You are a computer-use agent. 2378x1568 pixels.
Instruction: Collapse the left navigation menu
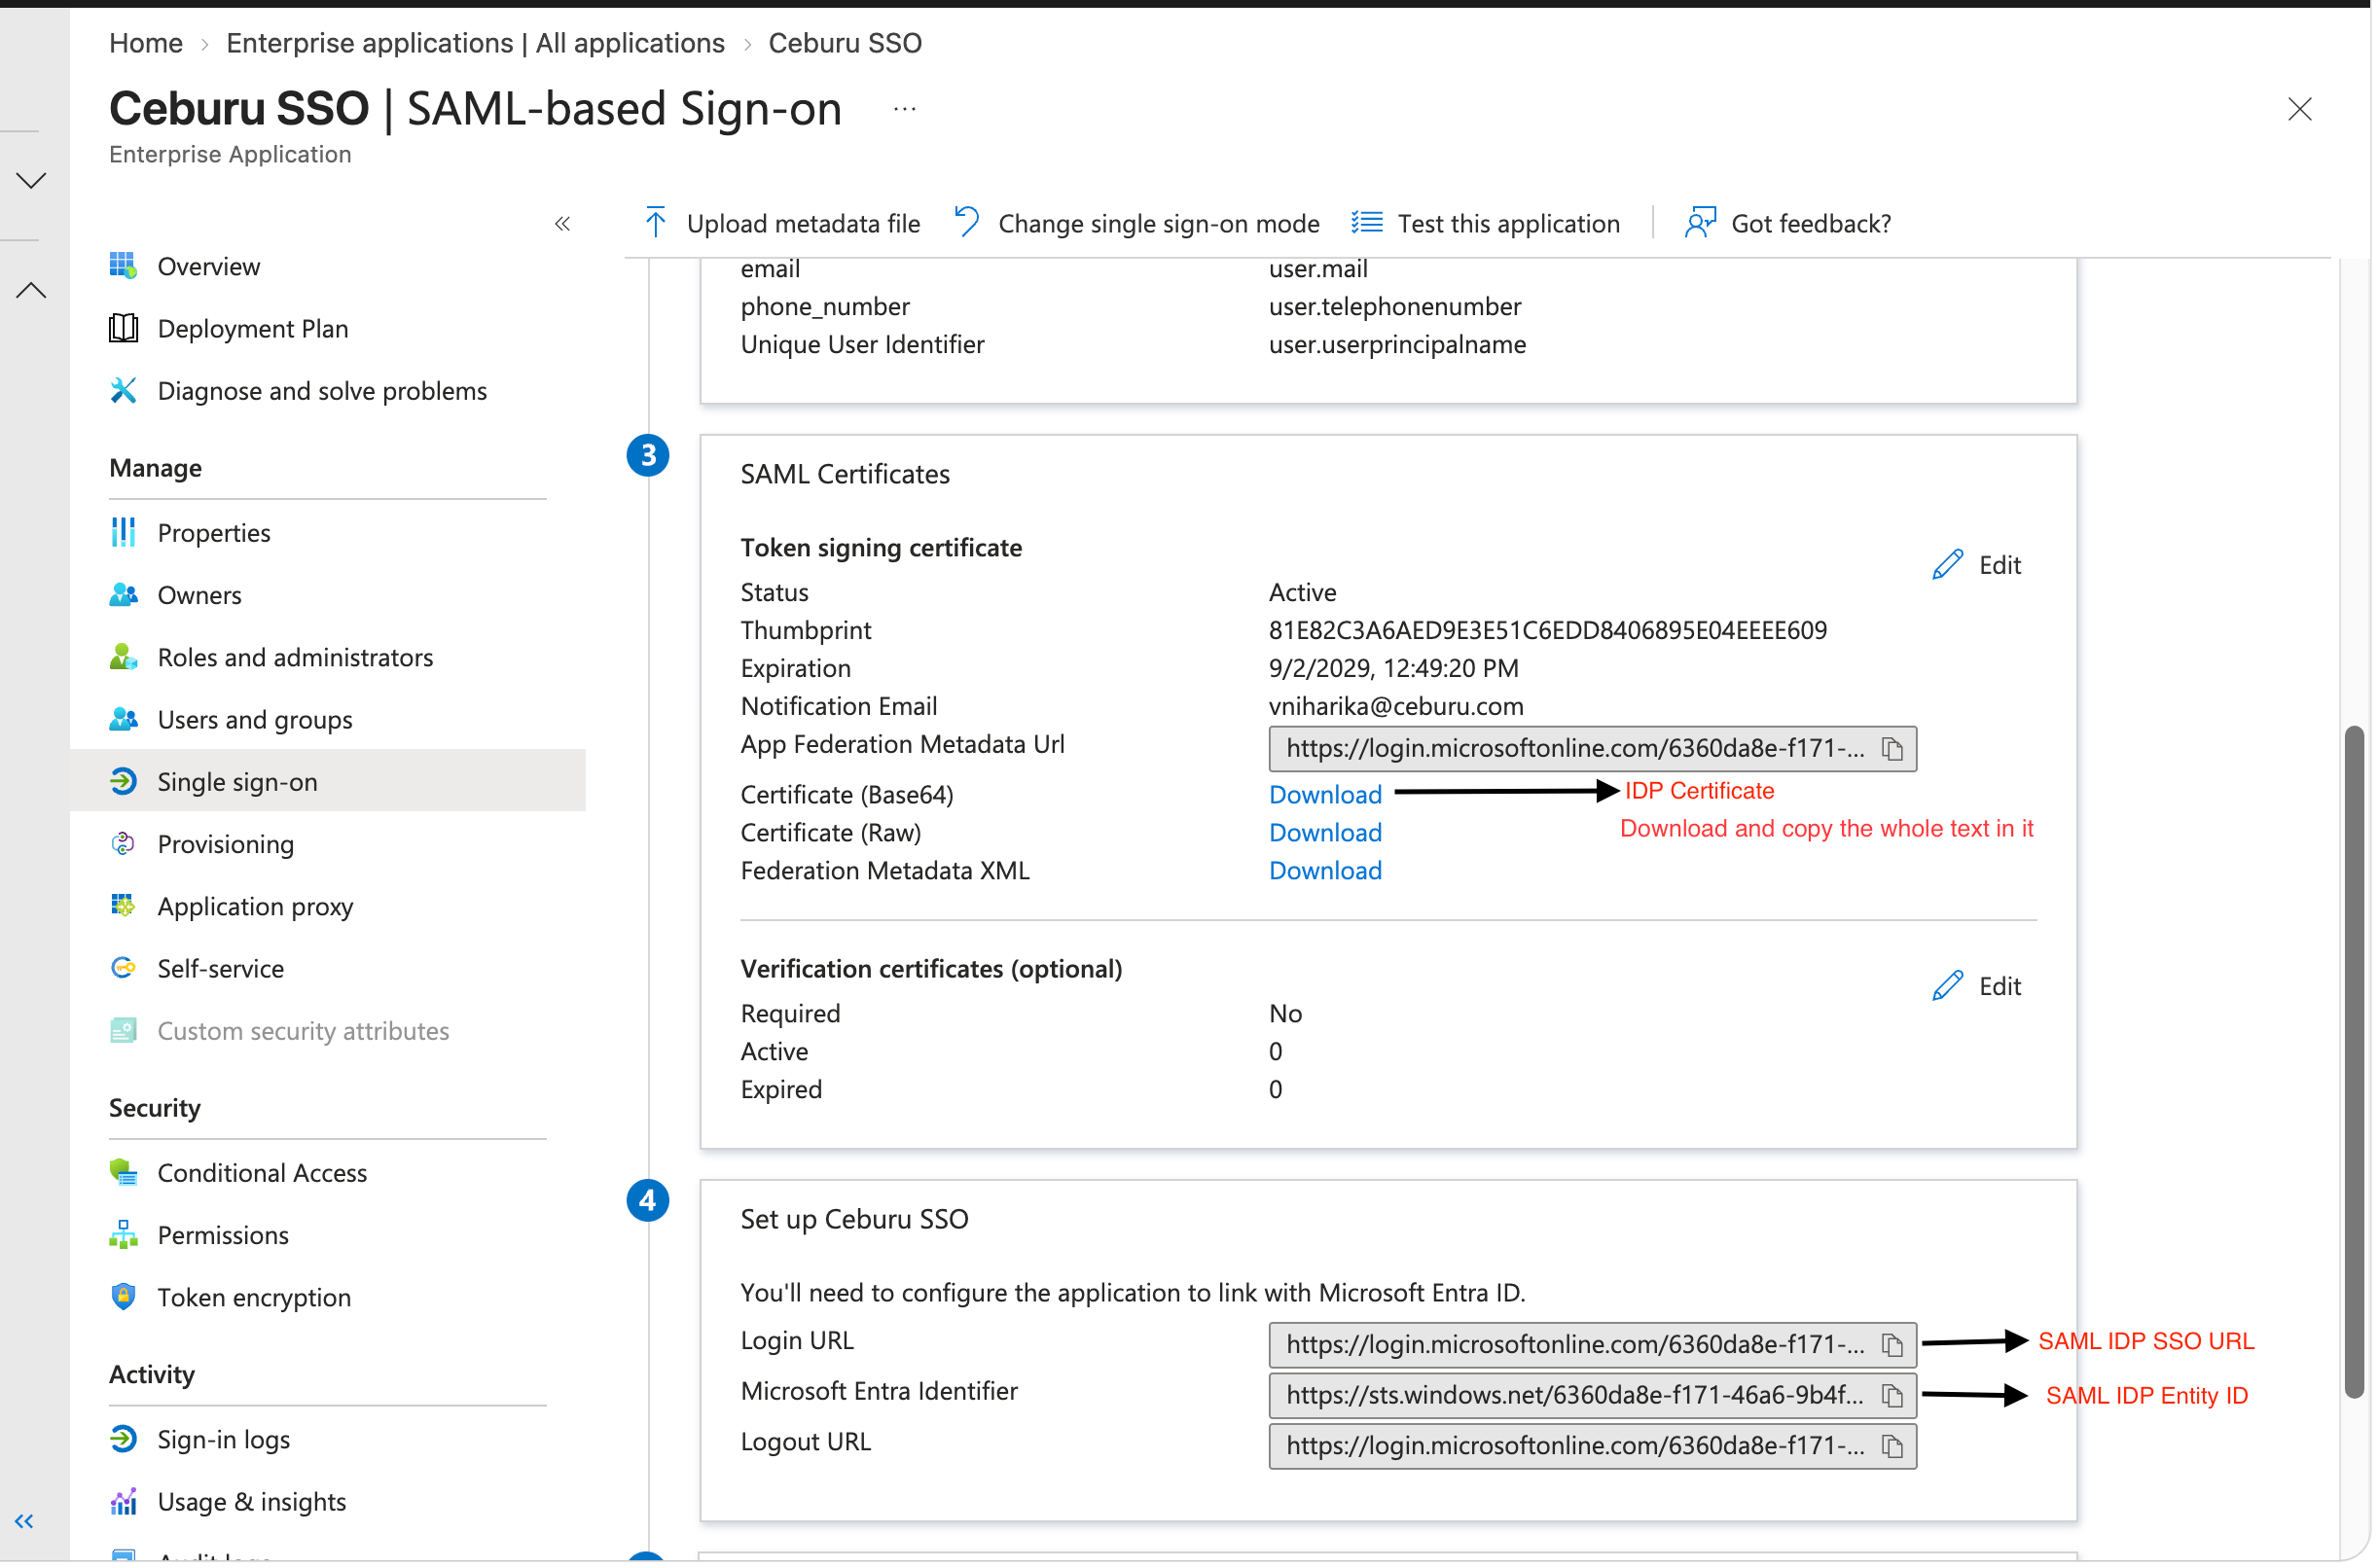pos(564,224)
